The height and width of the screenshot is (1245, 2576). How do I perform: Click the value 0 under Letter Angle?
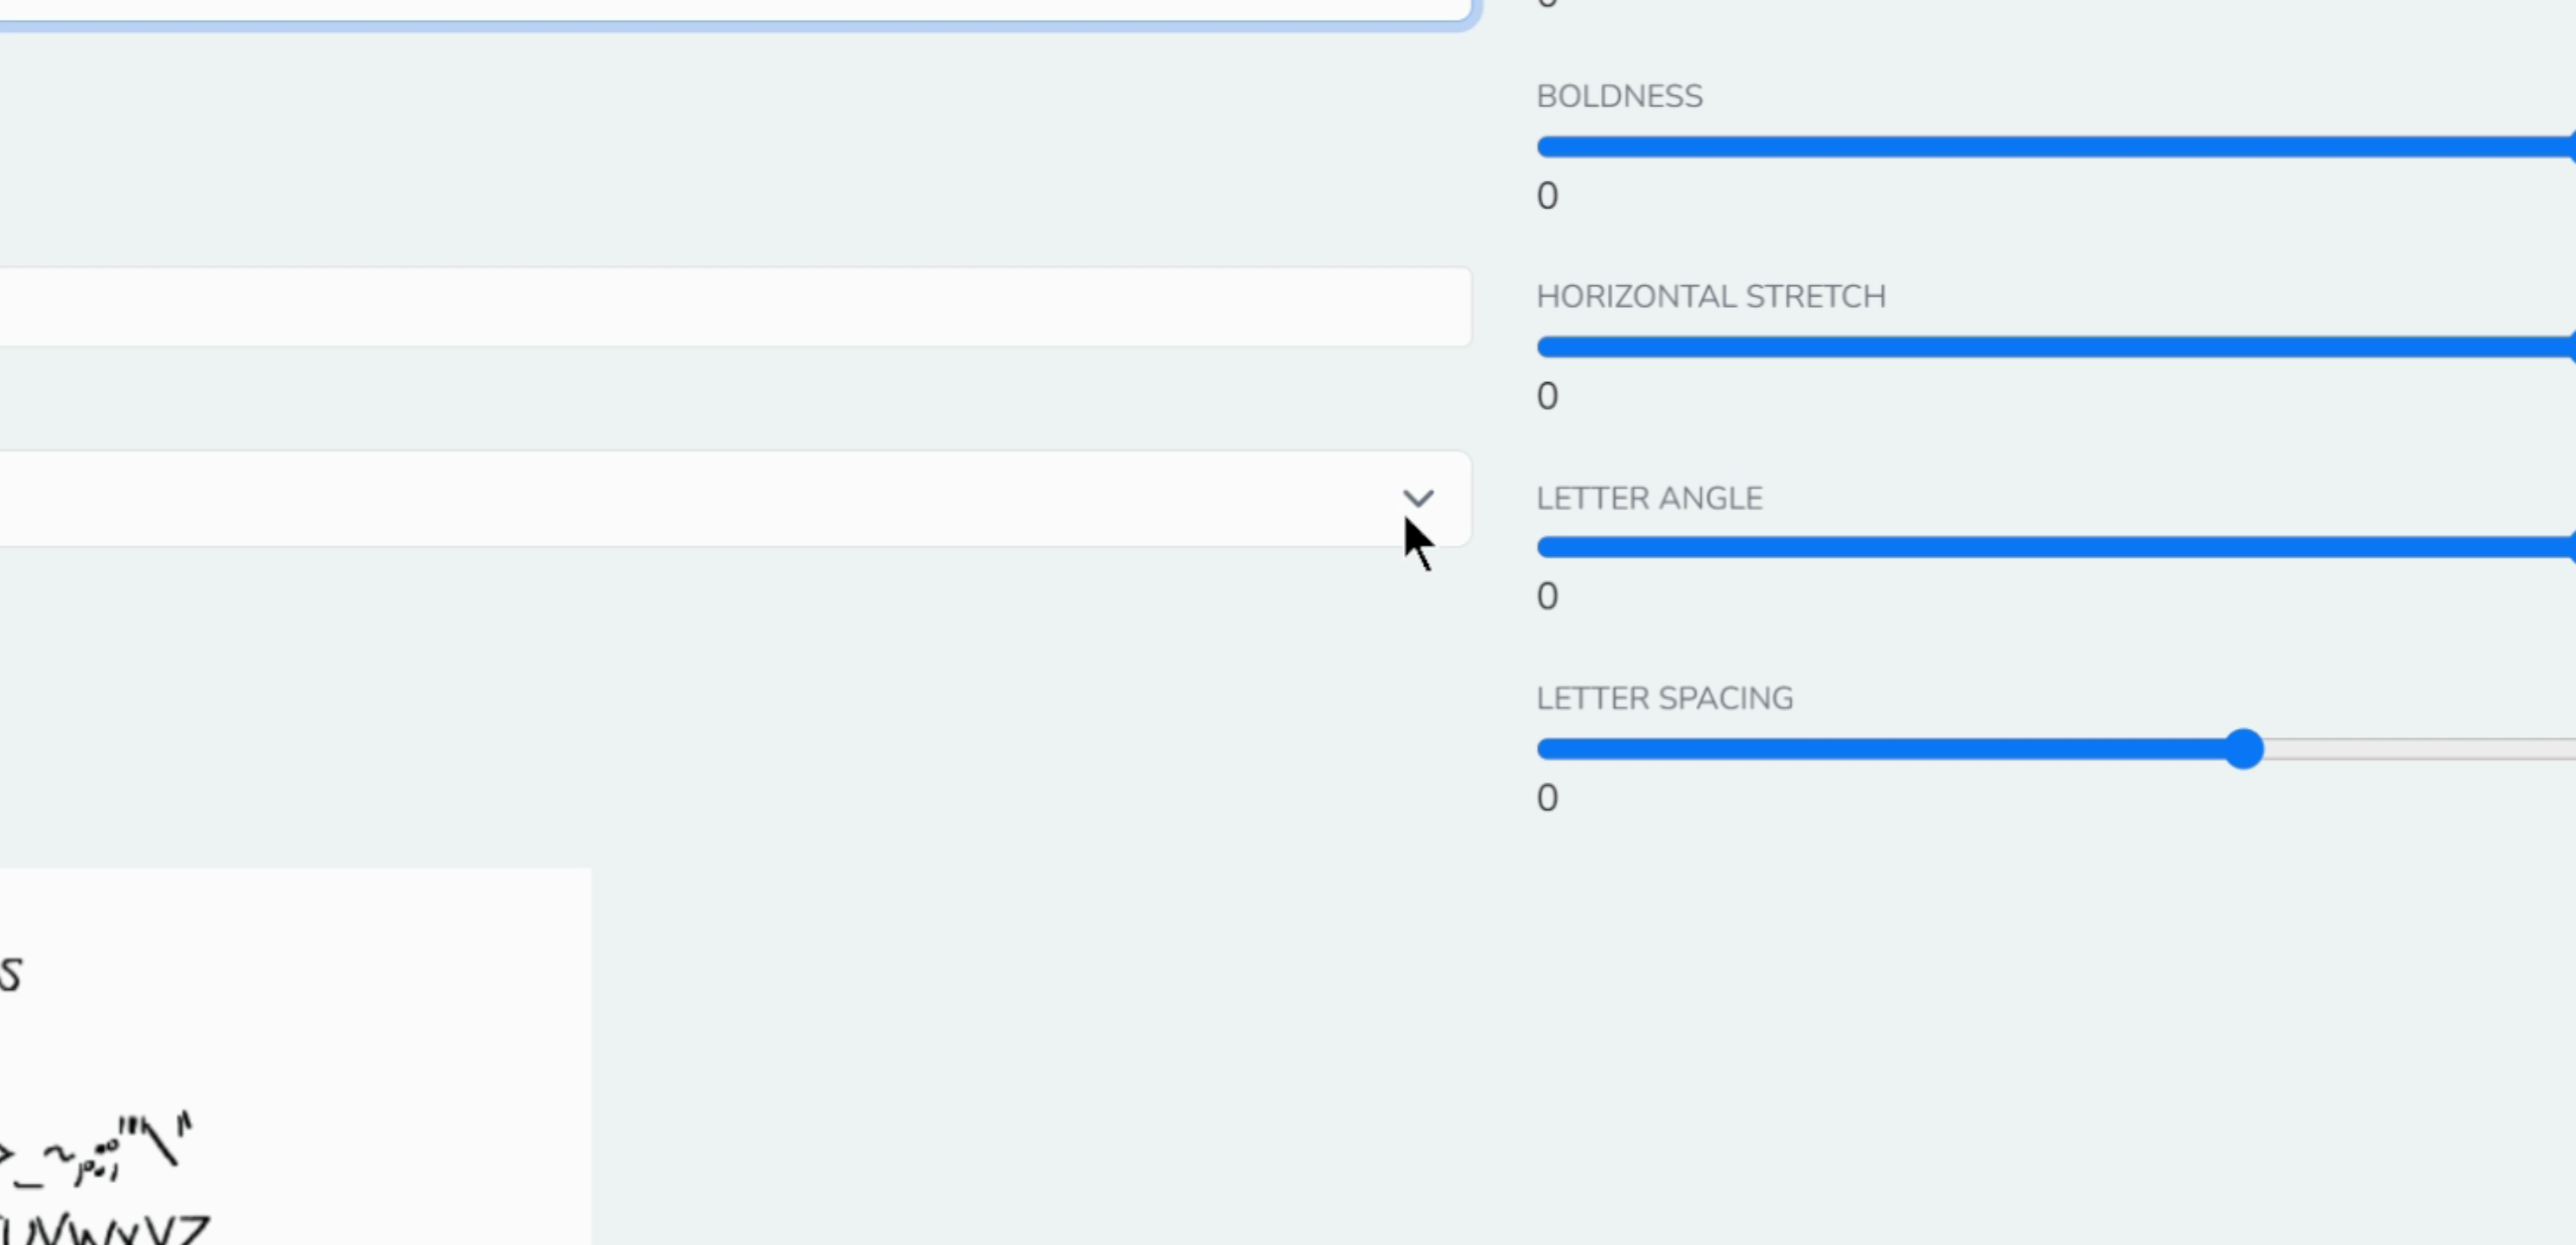(x=1547, y=597)
